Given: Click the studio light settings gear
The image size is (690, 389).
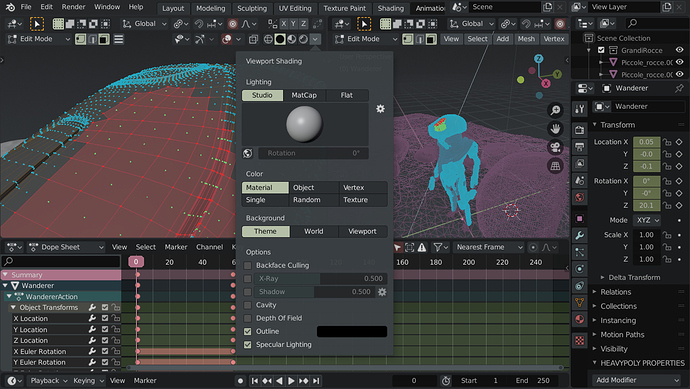Looking at the screenshot, I should click(x=381, y=109).
